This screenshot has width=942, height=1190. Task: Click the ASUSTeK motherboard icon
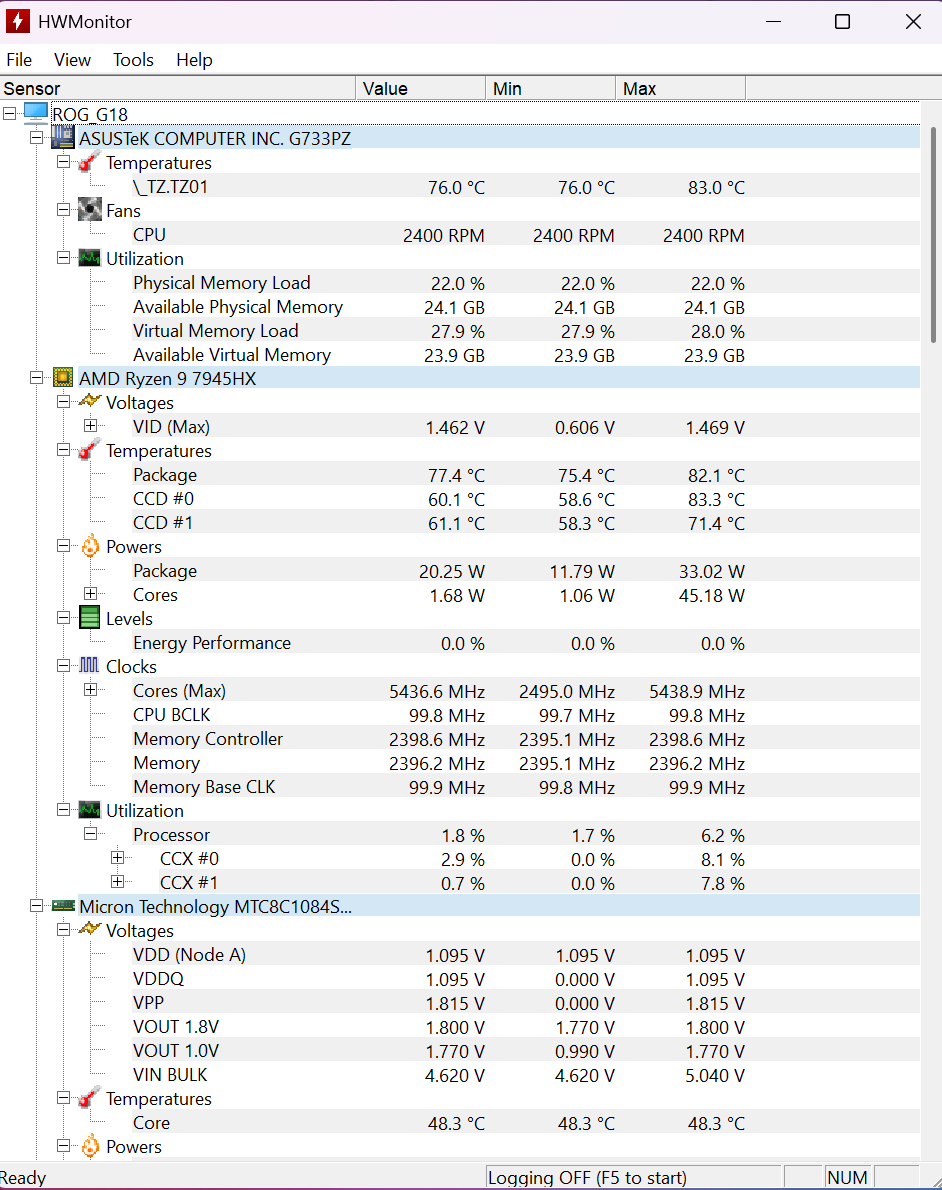tap(64, 138)
